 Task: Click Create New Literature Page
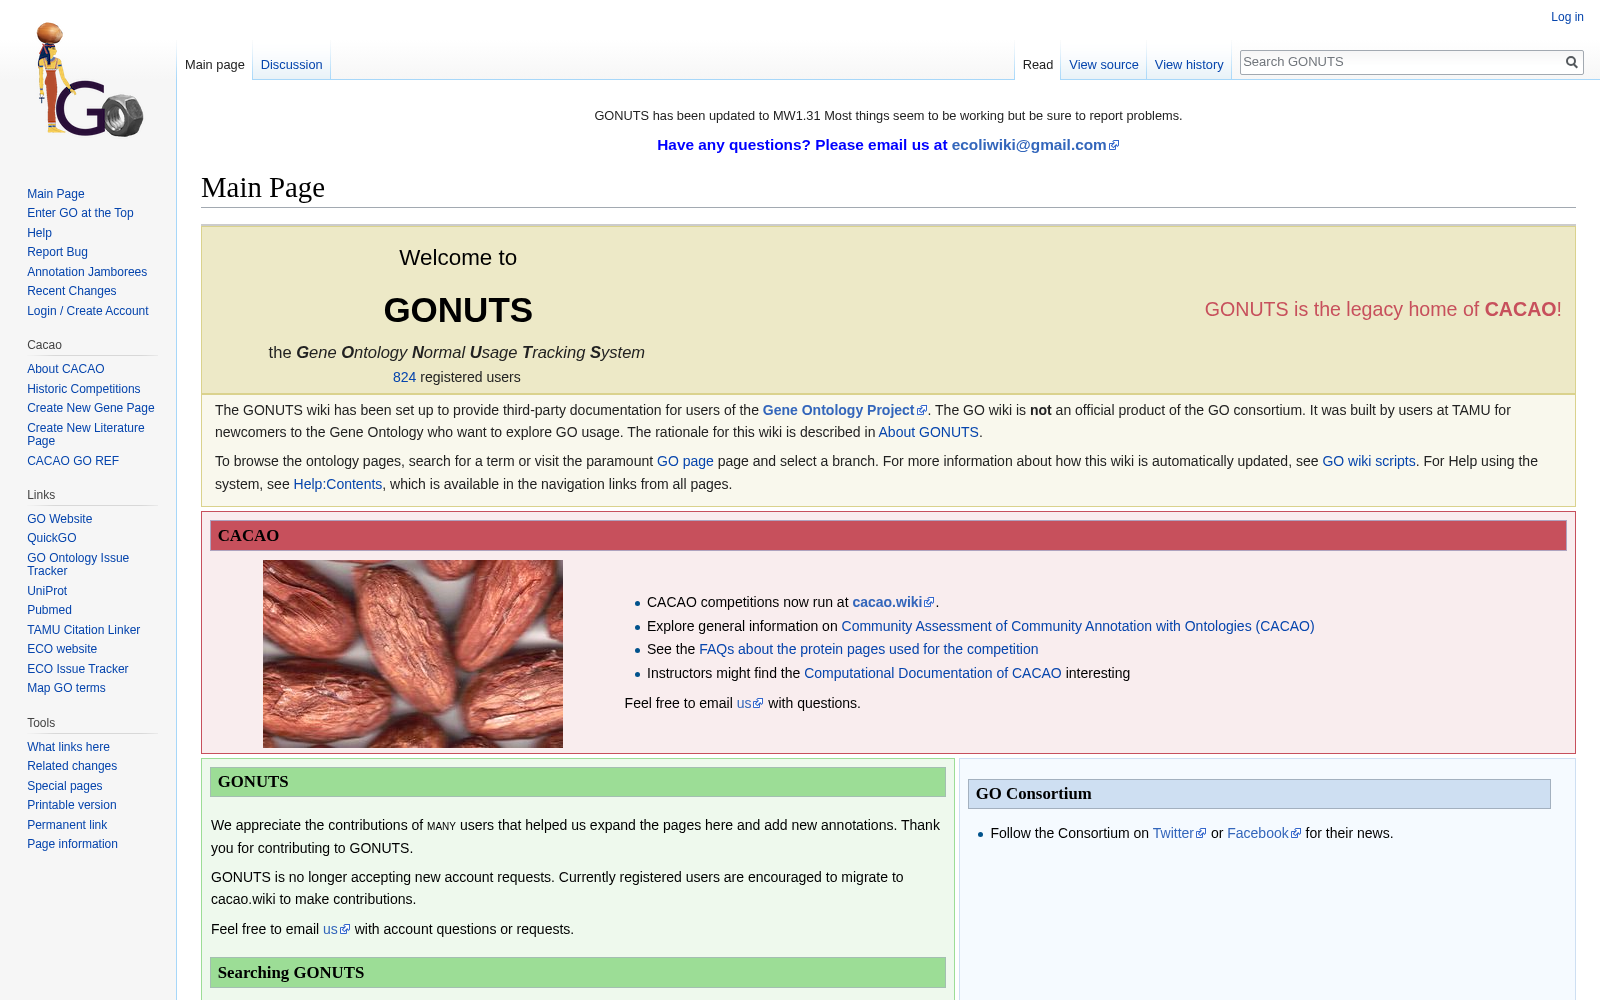click(85, 434)
